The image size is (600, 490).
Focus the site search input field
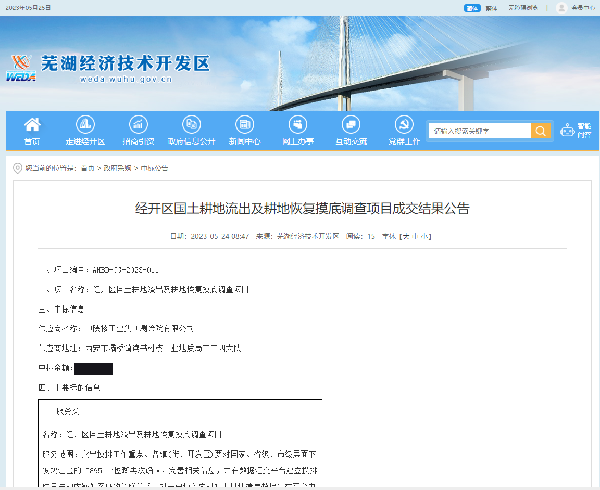(x=479, y=131)
